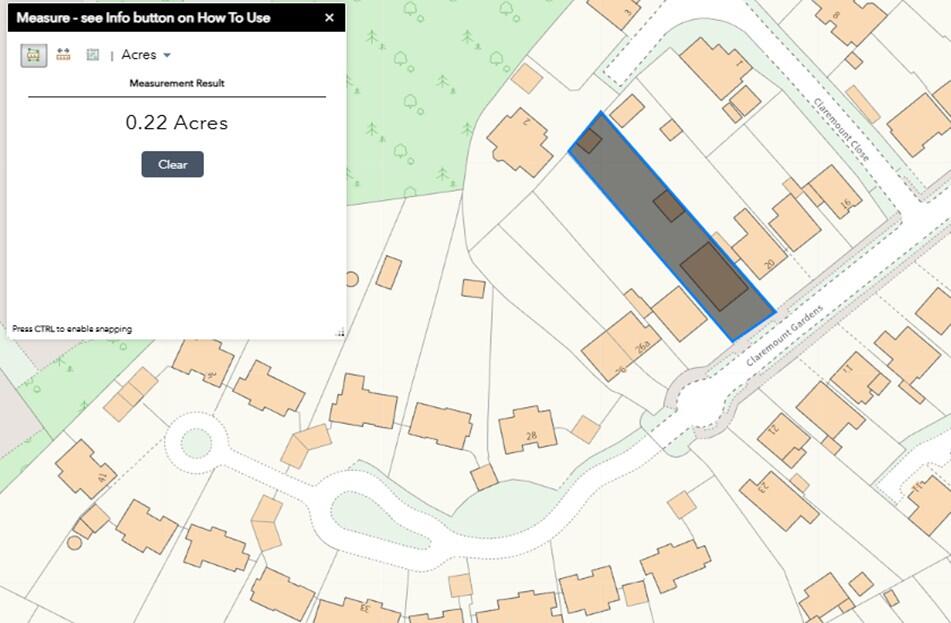Viewport: 951px width, 623px height.
Task: Close the Measure panel
Action: click(329, 17)
